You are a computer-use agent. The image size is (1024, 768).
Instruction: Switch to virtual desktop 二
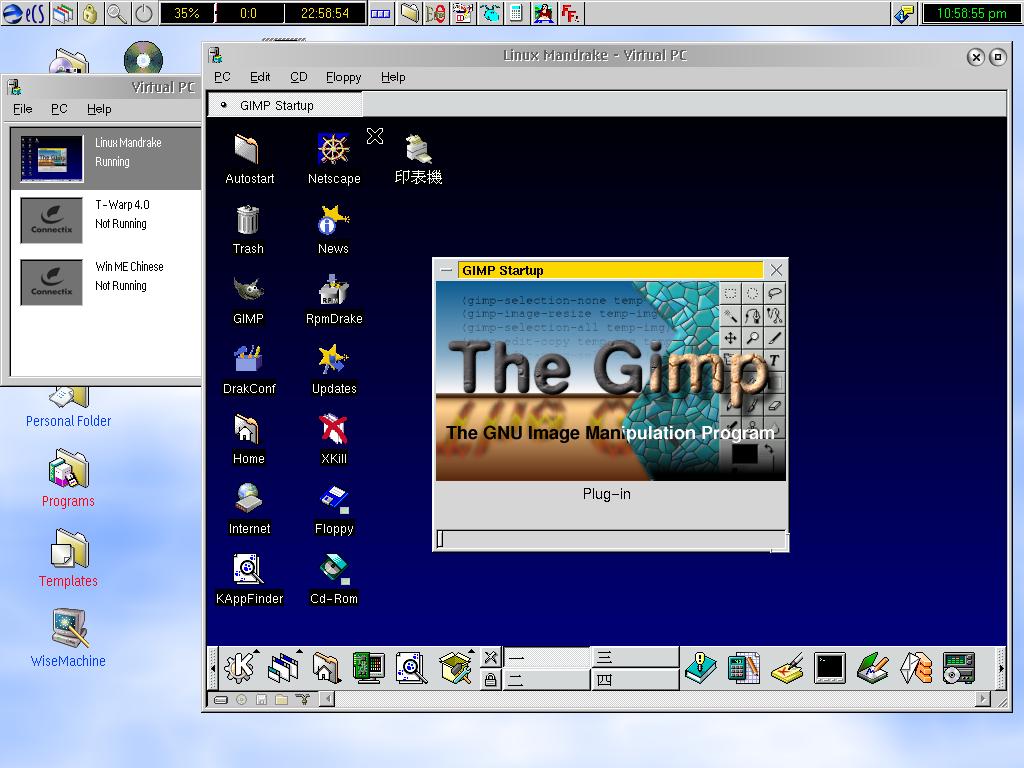(545, 680)
